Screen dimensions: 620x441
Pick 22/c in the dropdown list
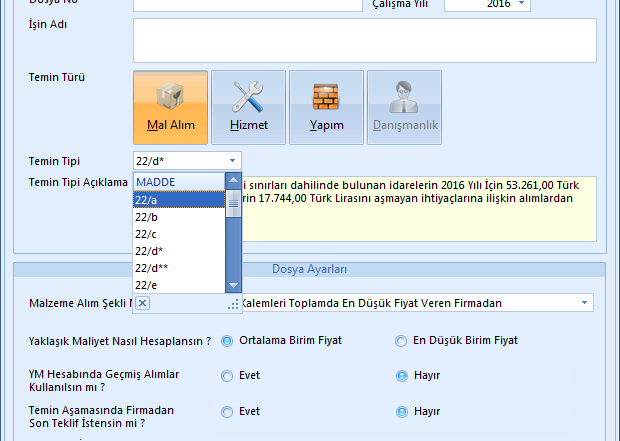point(178,234)
